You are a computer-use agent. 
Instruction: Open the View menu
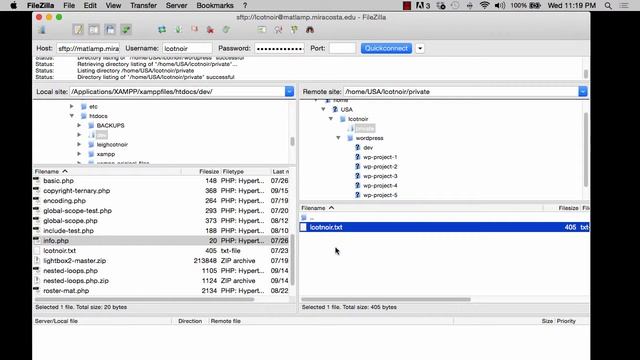pos(113,5)
